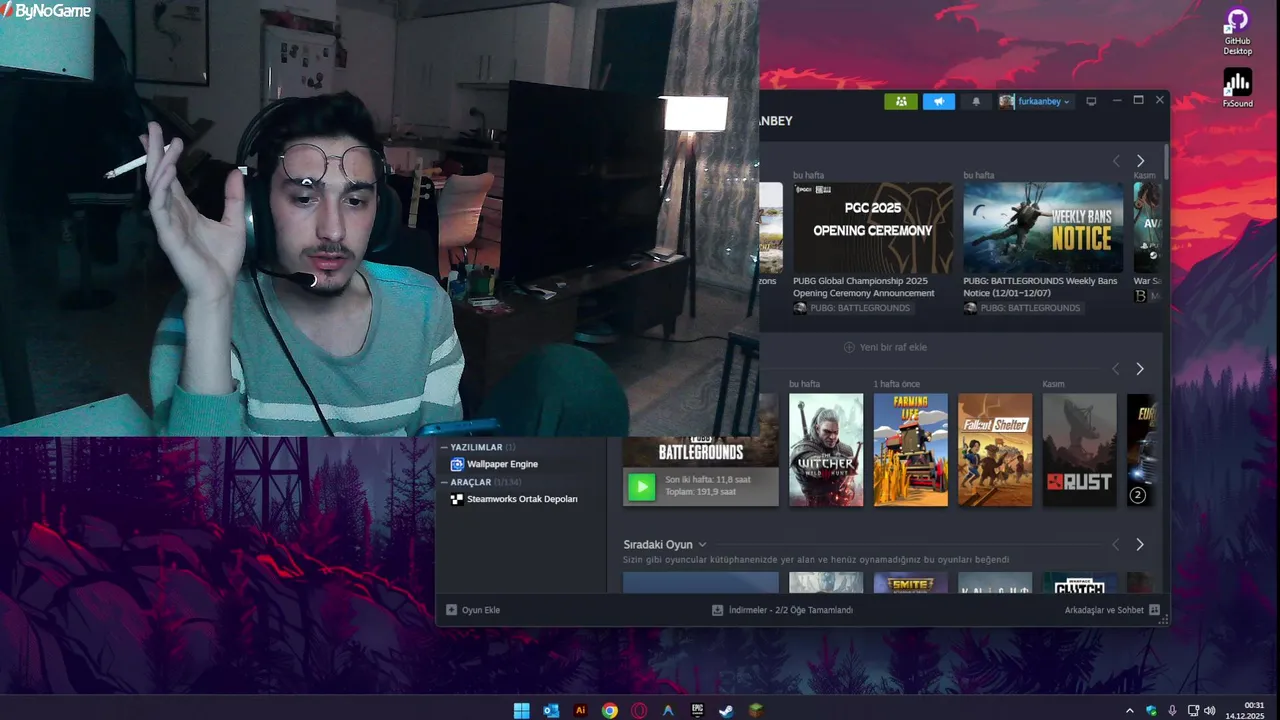Click the badge numbered 2 on the last game cover
Viewport: 1280px width, 720px height.
point(1137,495)
